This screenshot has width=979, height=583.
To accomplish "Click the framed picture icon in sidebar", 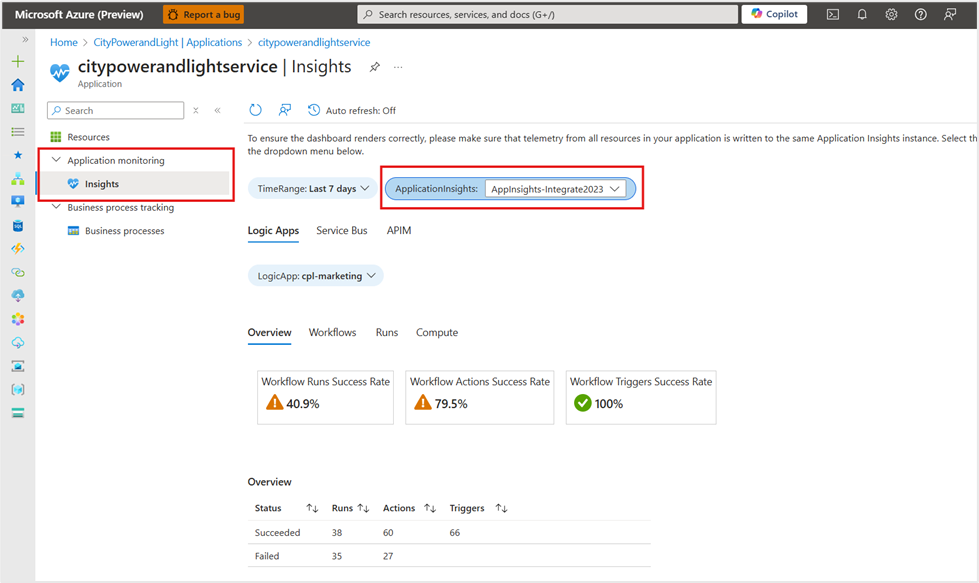I will coord(18,366).
